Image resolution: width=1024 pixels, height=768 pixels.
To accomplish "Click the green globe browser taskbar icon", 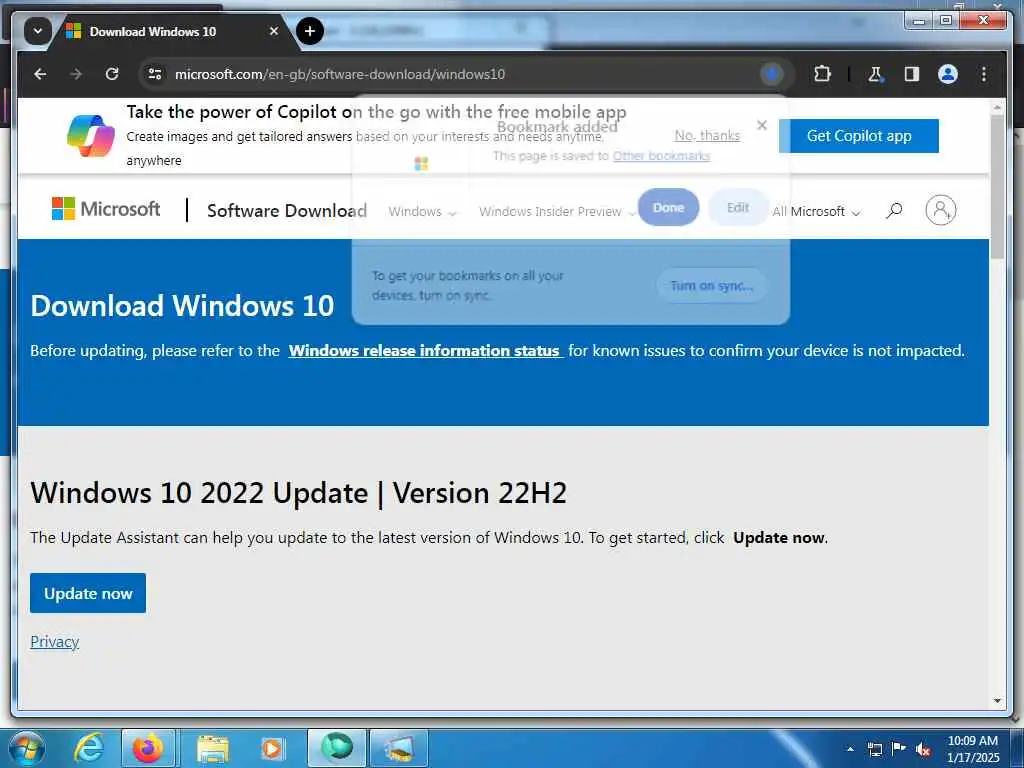I will coord(336,748).
